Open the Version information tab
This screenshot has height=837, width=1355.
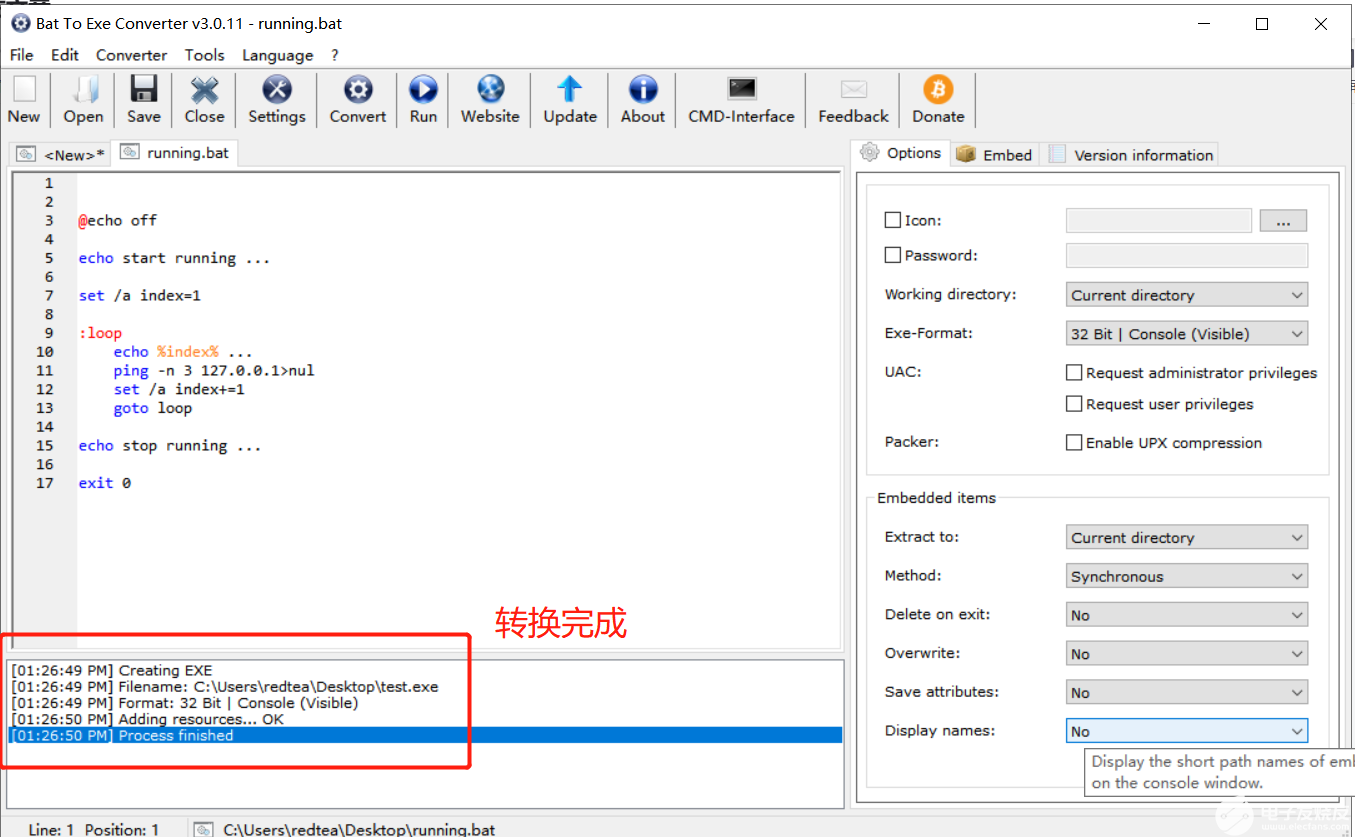click(x=1131, y=155)
